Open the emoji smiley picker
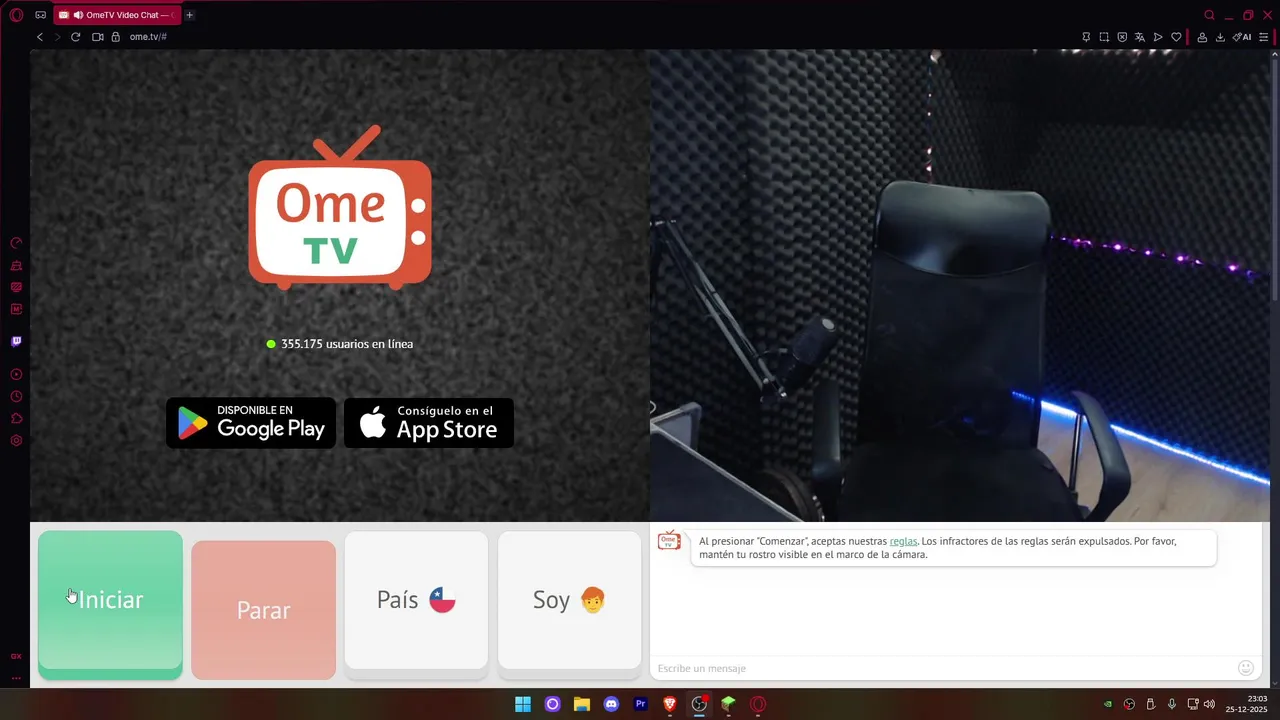 (1246, 668)
